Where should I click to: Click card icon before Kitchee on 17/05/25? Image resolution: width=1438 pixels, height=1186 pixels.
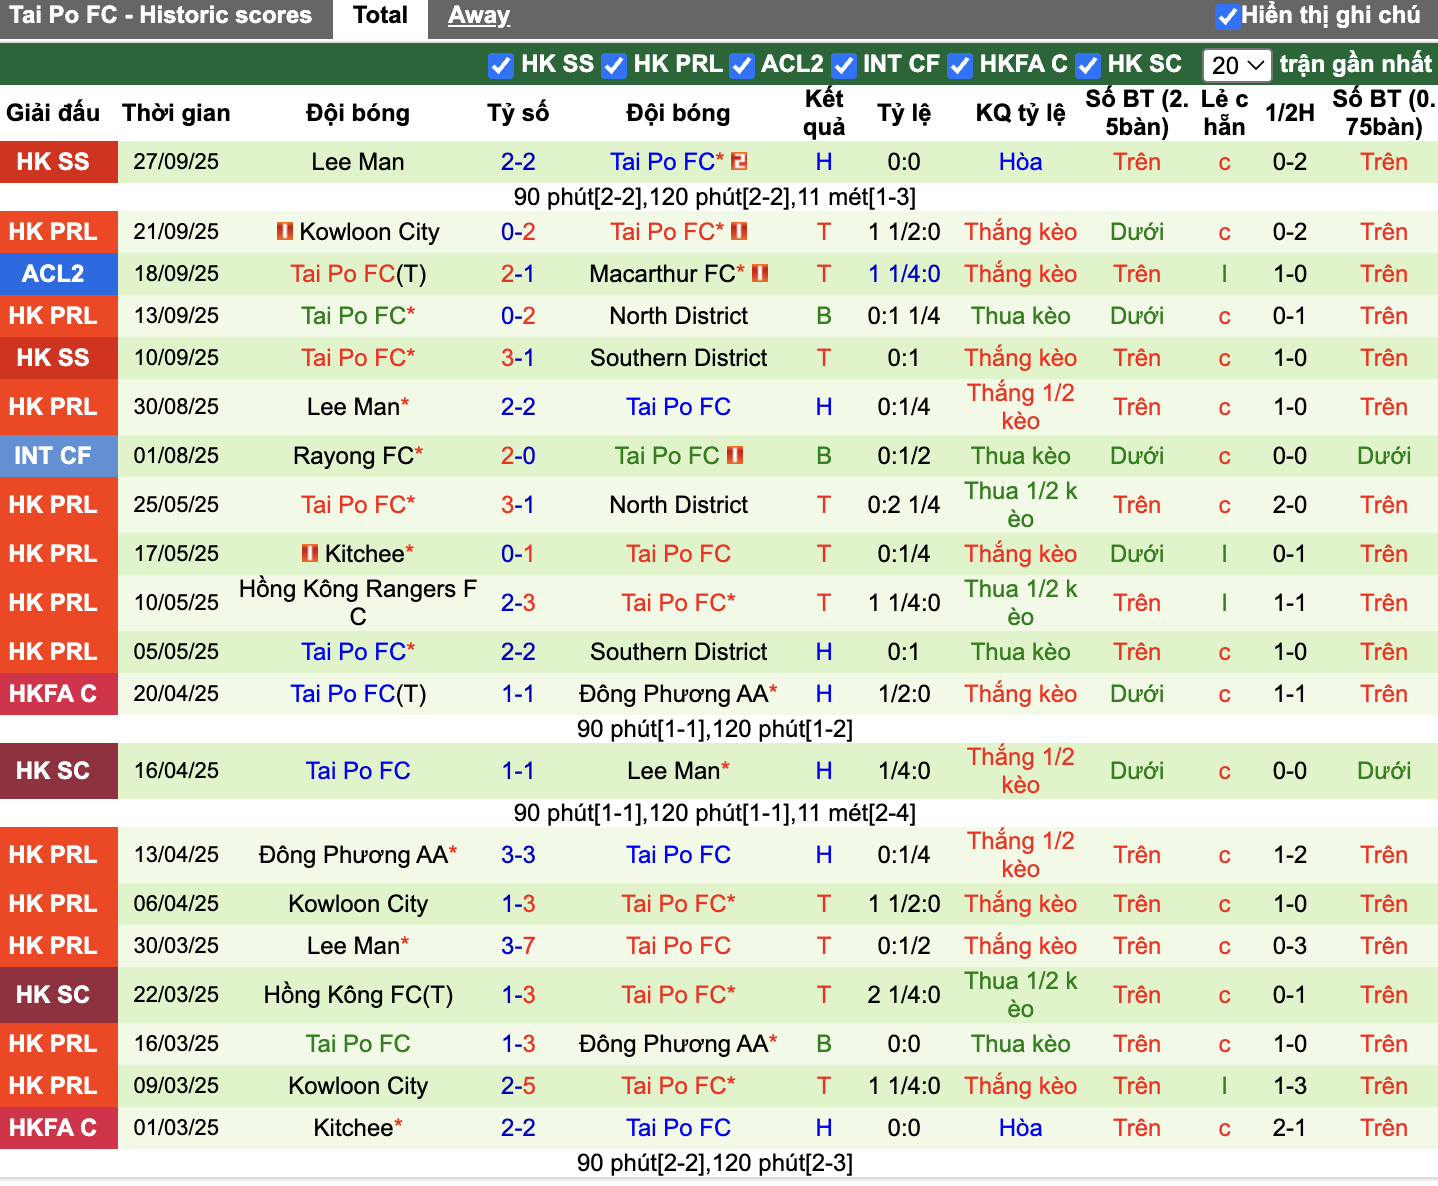(310, 553)
